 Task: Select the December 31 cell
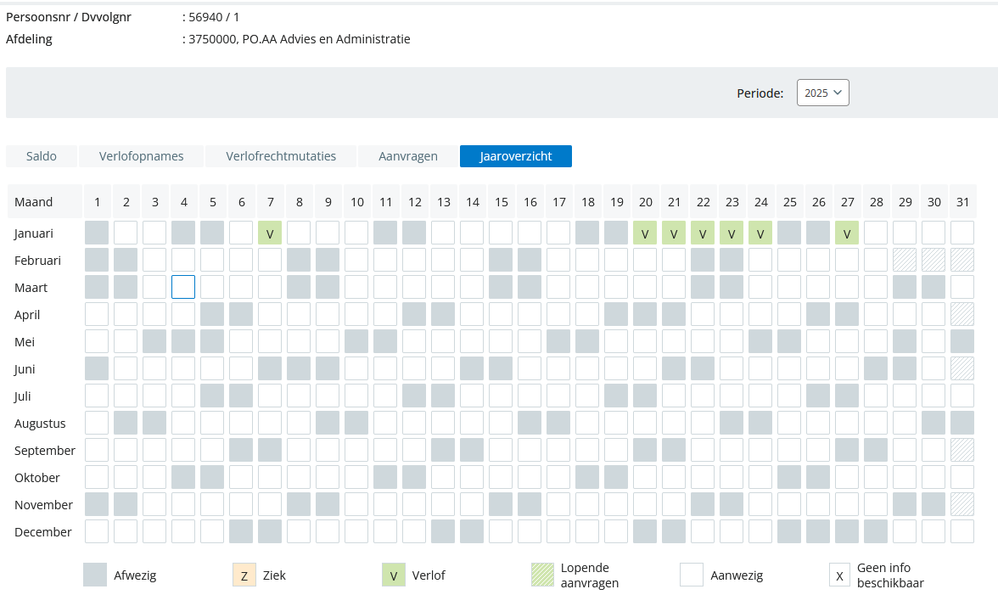(x=962, y=532)
